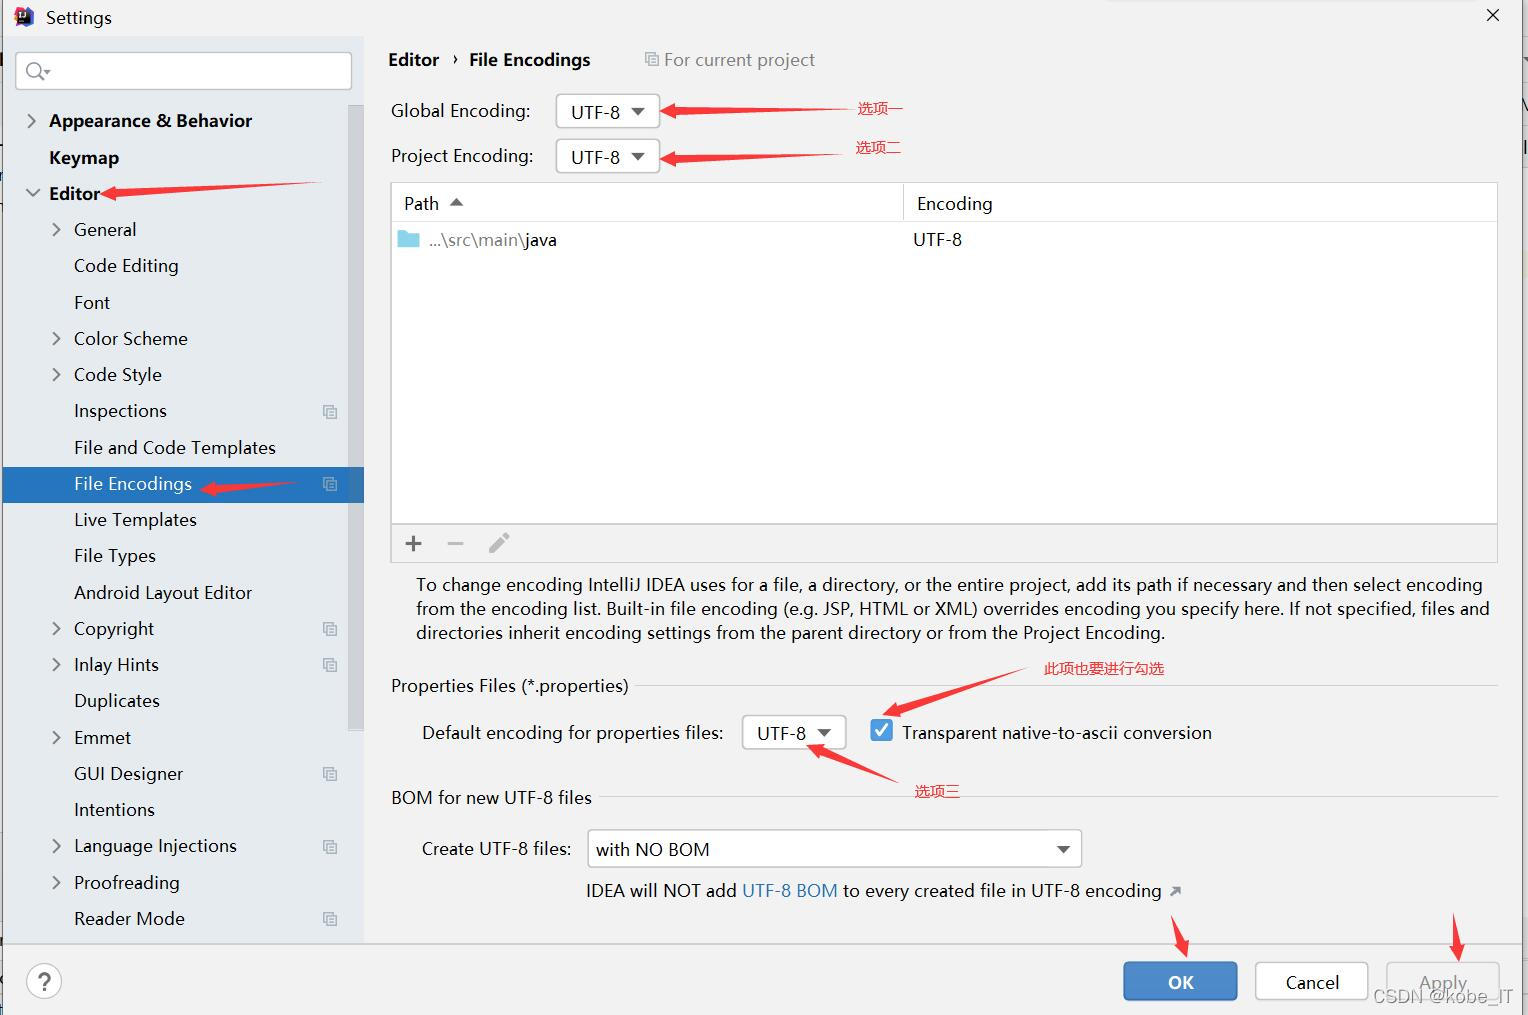Viewport: 1528px width, 1015px height.
Task: Click the For current project icon
Action: pyautogui.click(x=652, y=60)
